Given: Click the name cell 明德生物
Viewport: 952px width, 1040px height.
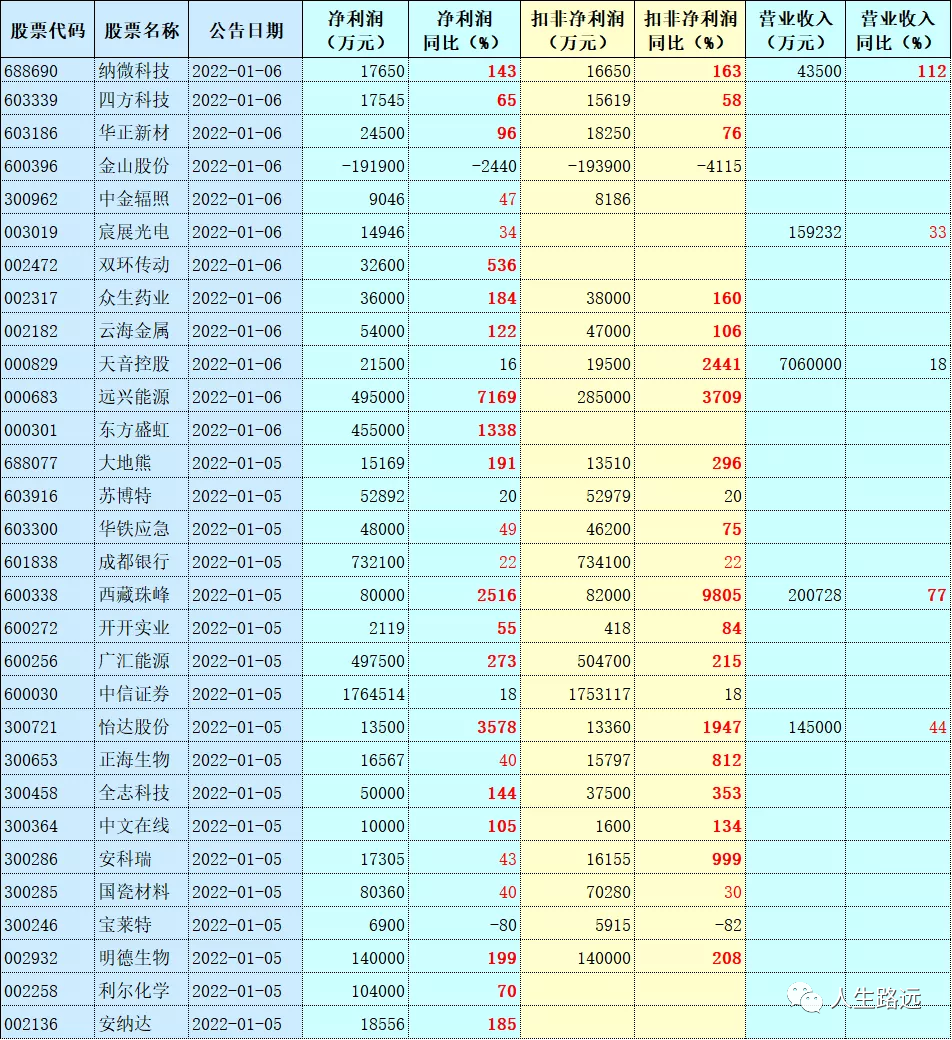Looking at the screenshot, I should (141, 958).
